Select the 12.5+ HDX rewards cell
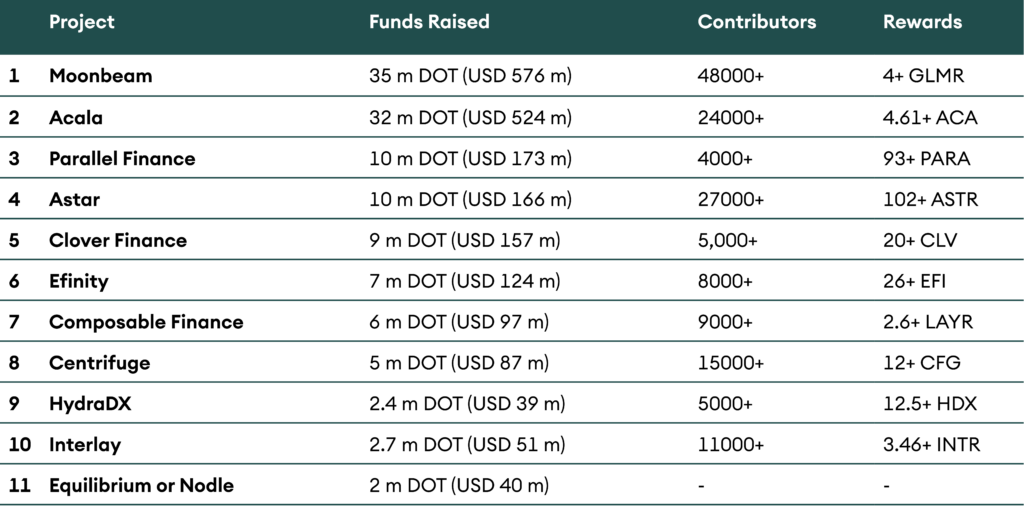The image size is (1024, 509). point(930,404)
